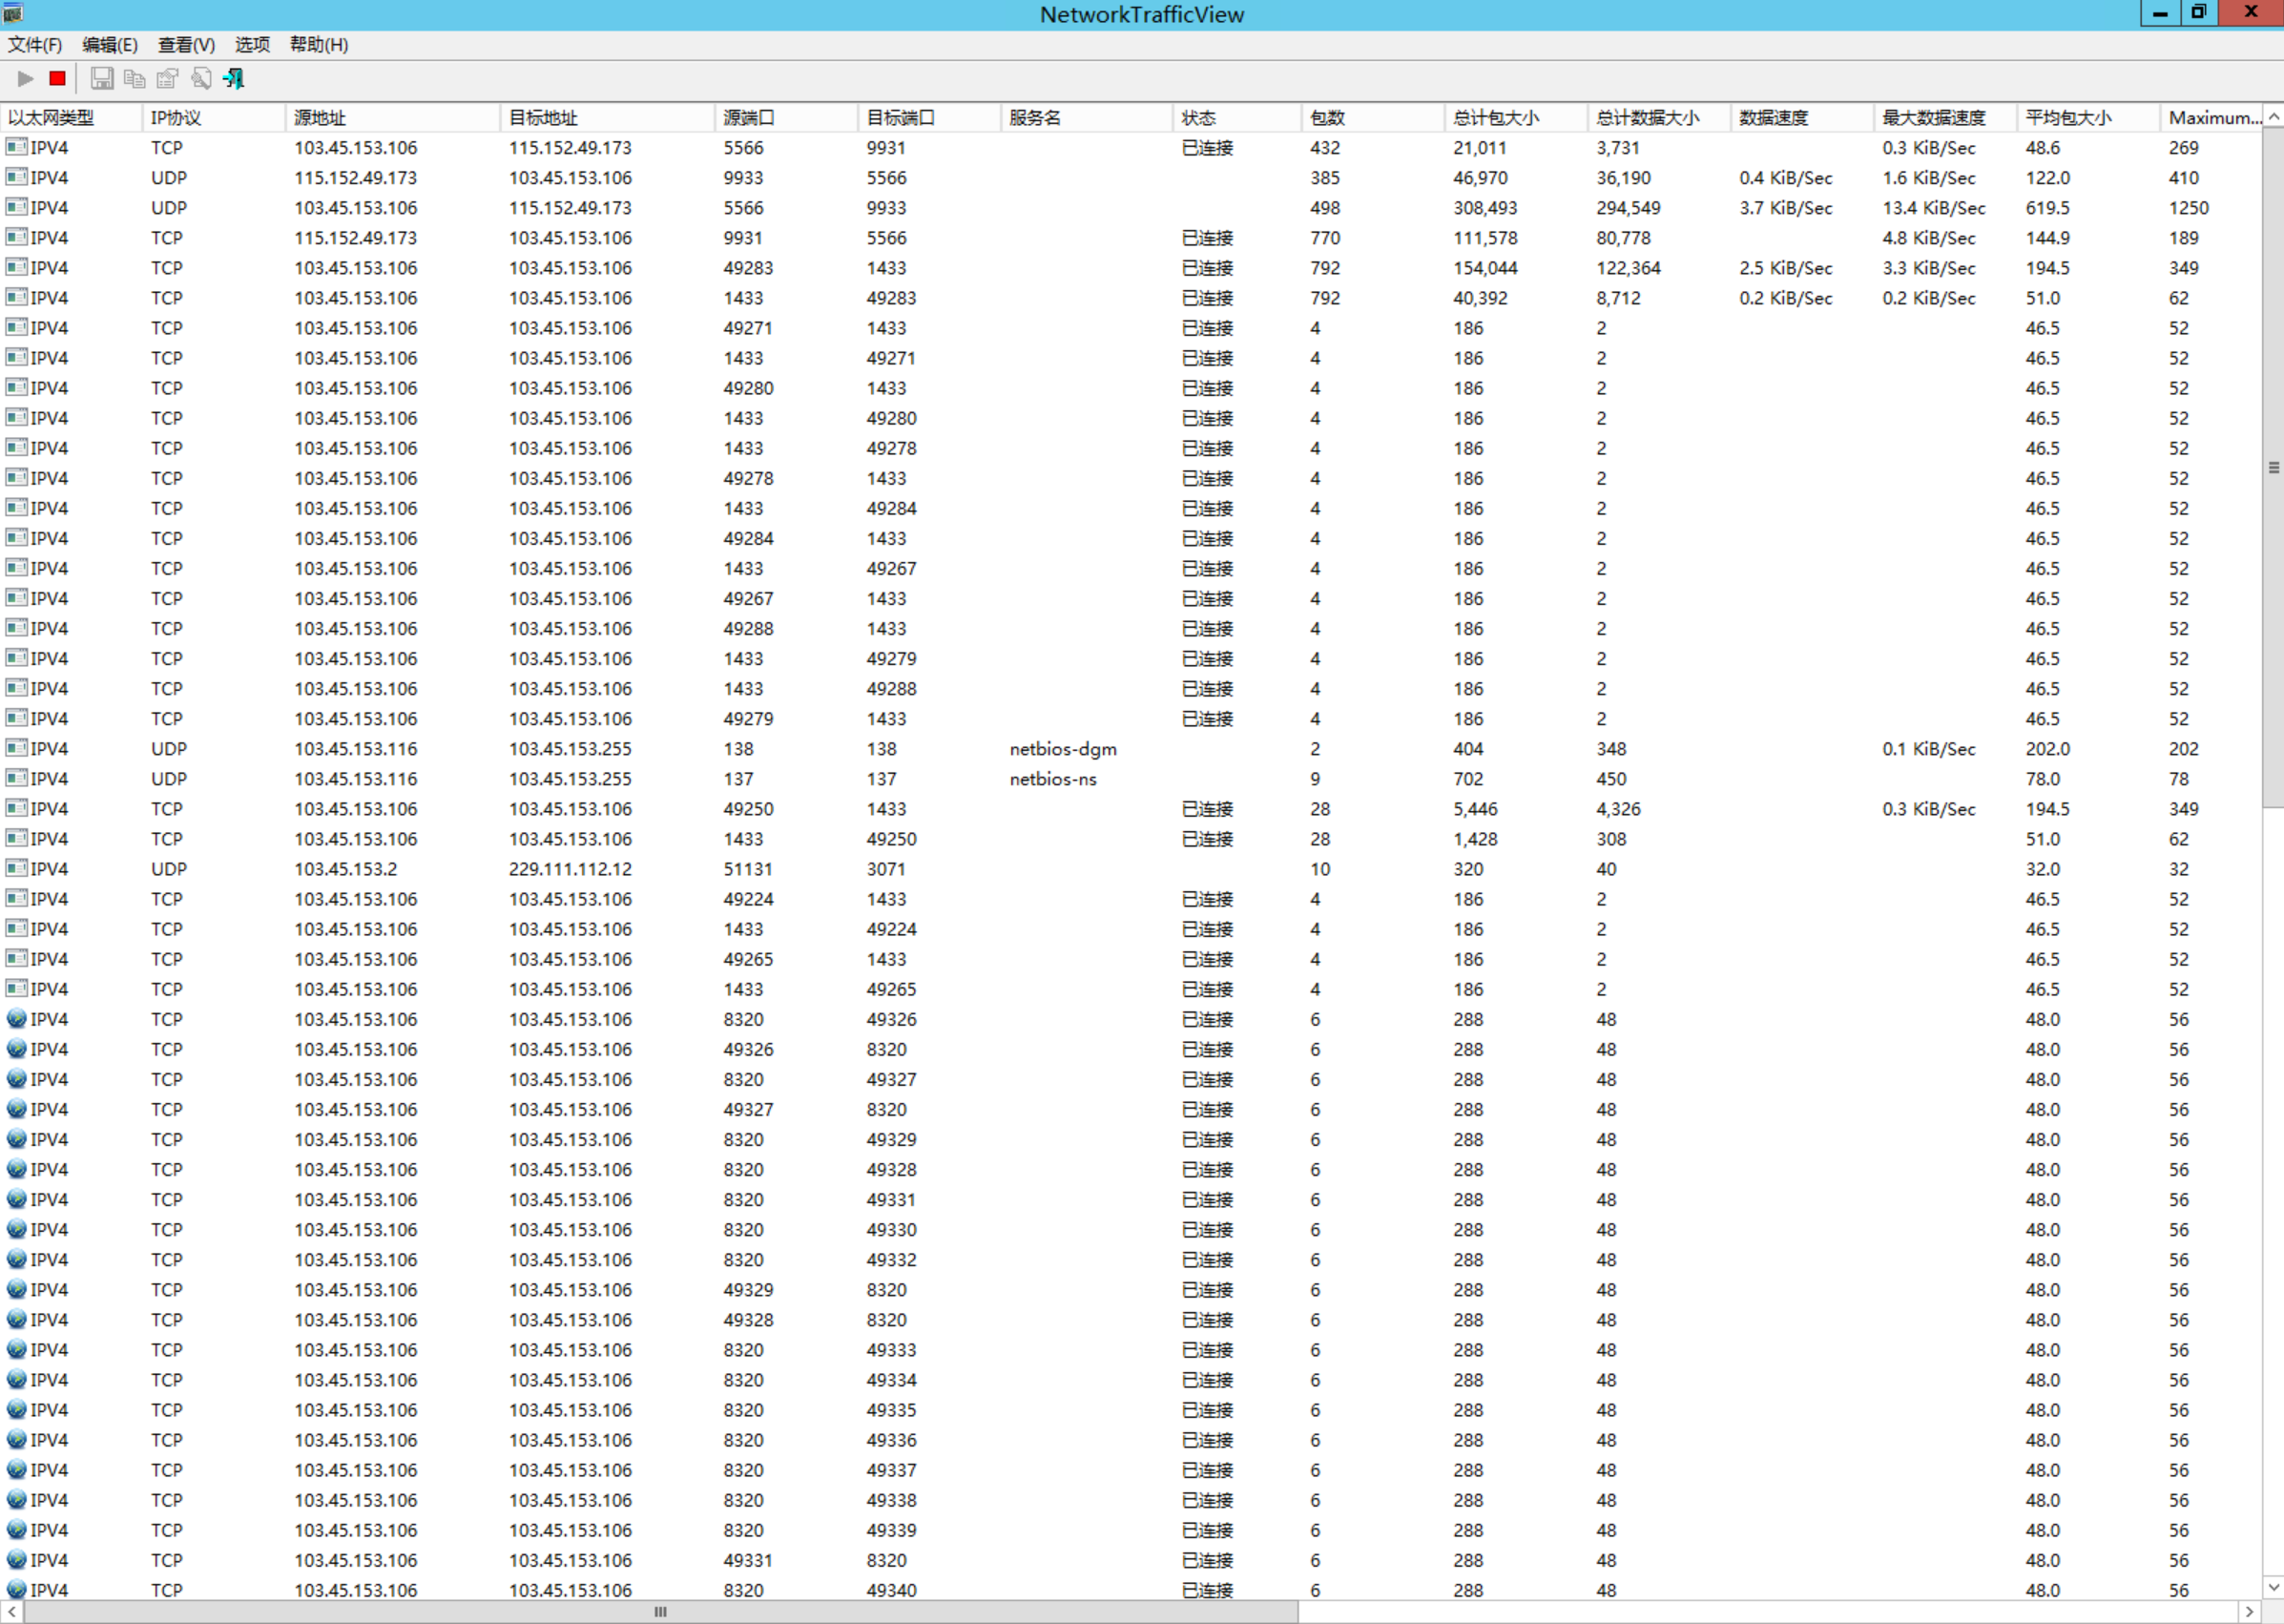This screenshot has height=1624, width=2284.
Task: Click the row icon for the netbios-dgm entry
Action: (16, 748)
